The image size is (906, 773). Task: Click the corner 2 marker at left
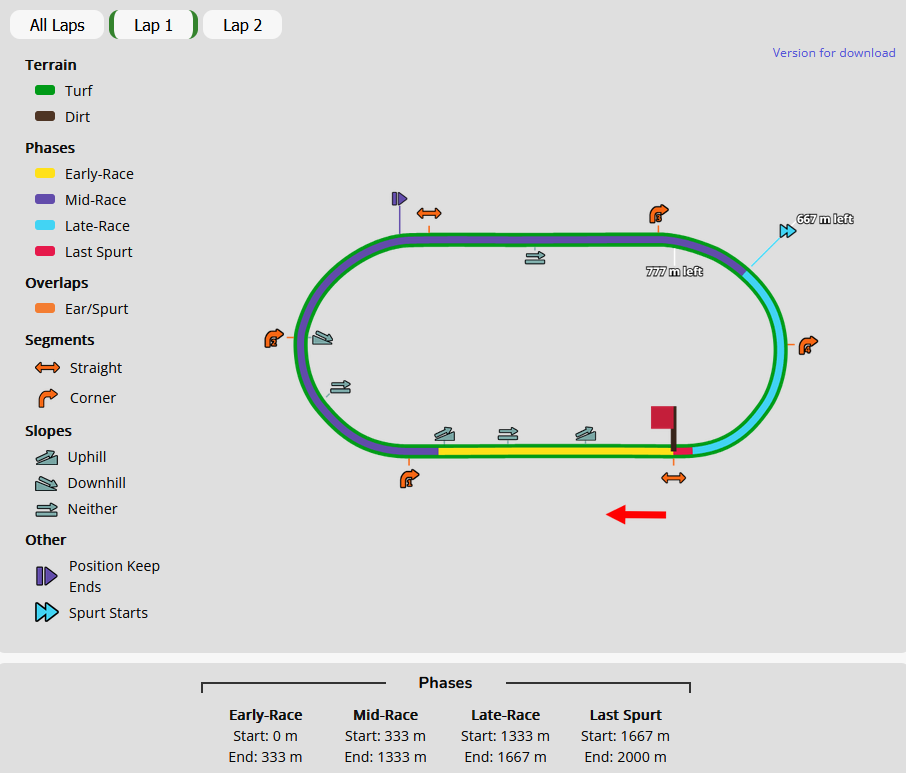[x=274, y=338]
